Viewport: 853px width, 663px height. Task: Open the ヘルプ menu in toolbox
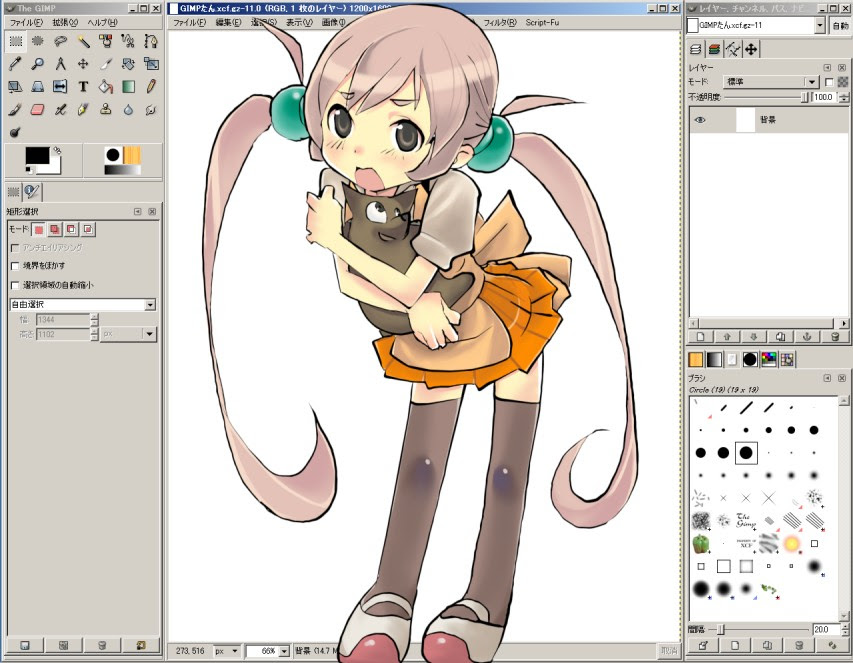(102, 22)
